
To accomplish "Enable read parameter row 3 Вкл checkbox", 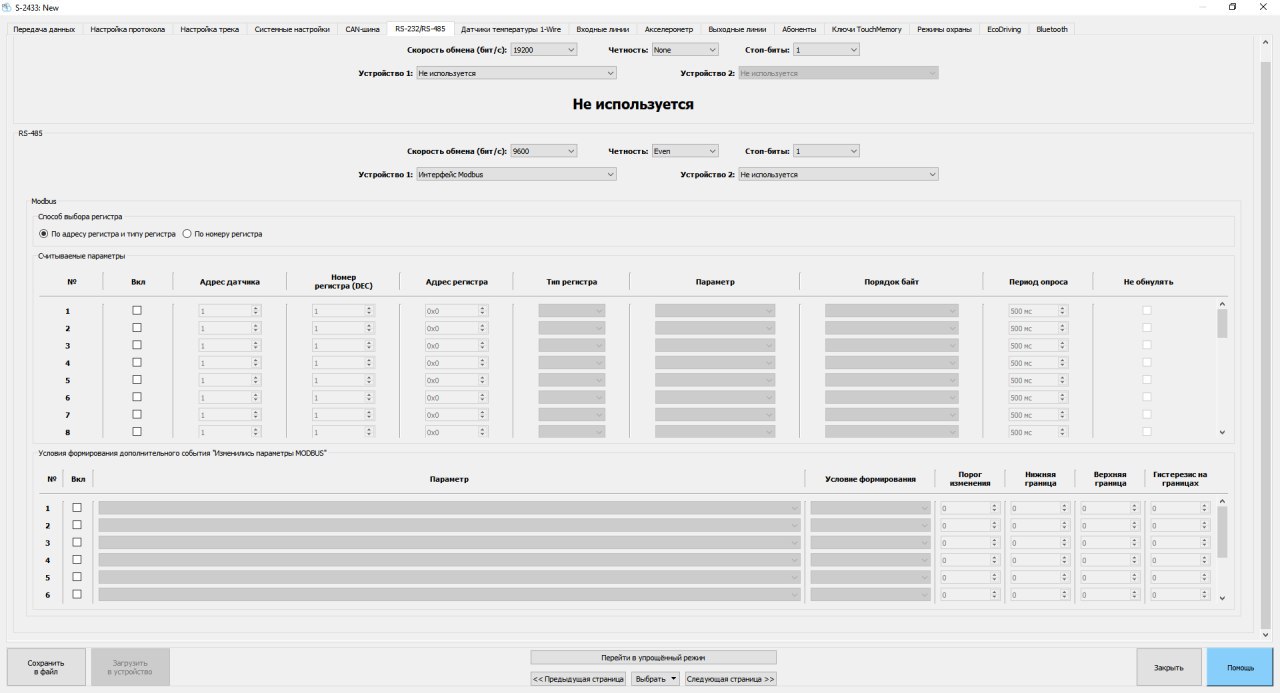I will click(137, 345).
